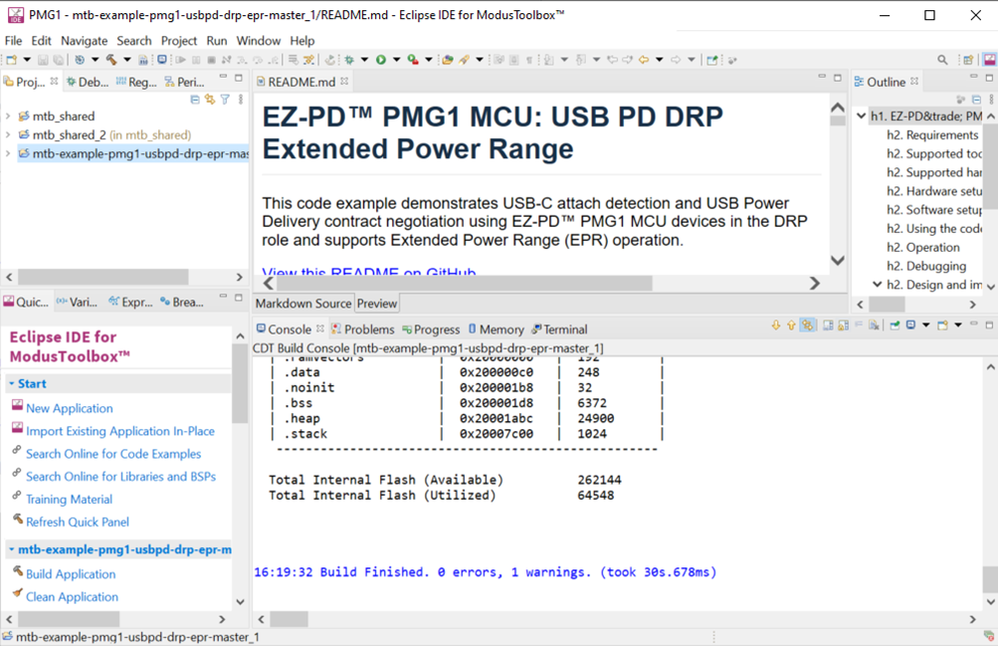Expand the mtb_shared project node
Screen dimensions: 998x646
[8, 116]
